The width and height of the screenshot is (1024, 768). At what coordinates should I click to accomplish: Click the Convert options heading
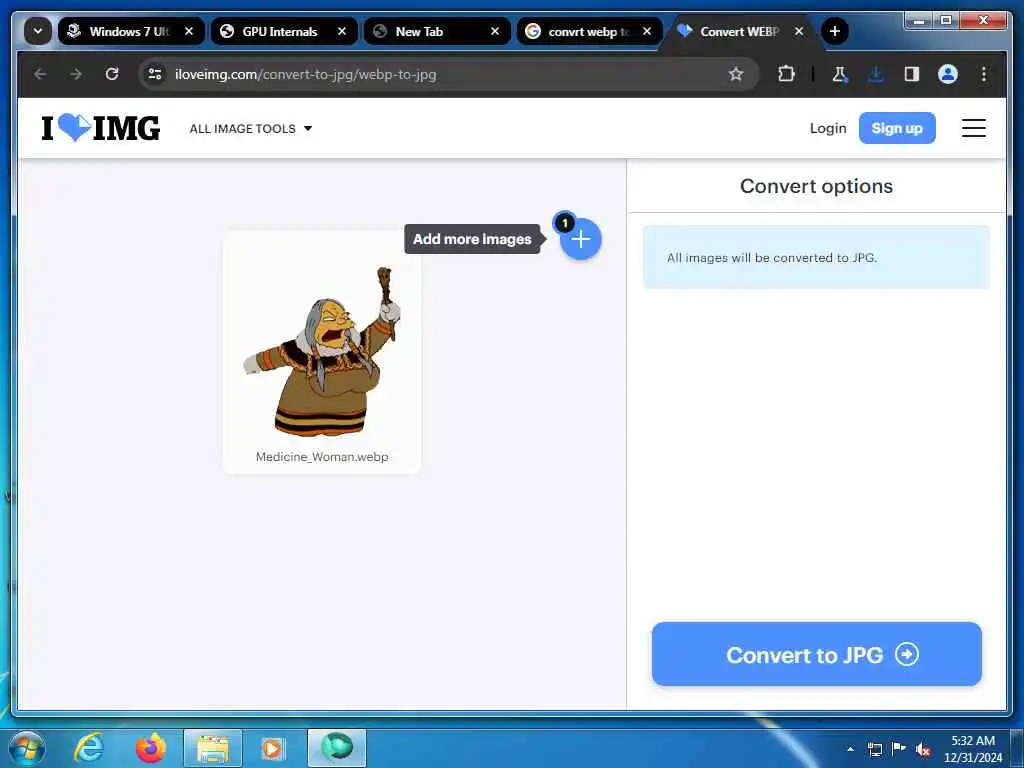click(x=816, y=186)
